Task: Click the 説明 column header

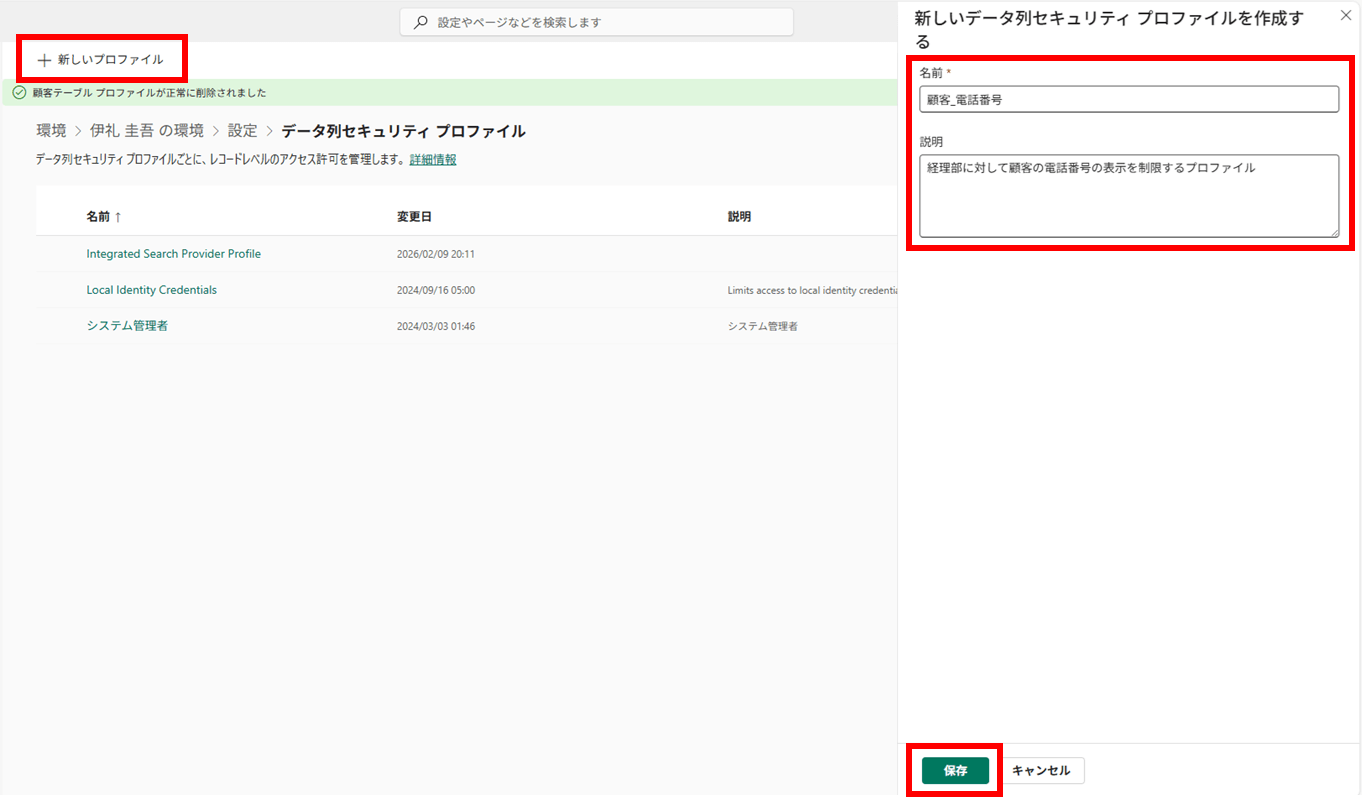Action: (739, 217)
